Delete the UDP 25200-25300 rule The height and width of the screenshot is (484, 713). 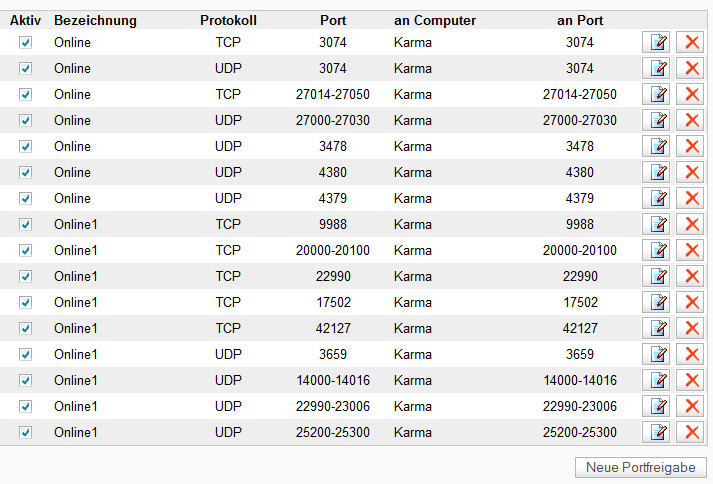[x=690, y=432]
